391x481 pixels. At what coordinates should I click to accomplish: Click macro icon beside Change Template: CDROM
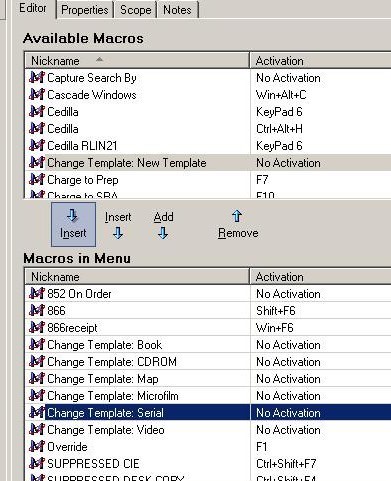37,362
